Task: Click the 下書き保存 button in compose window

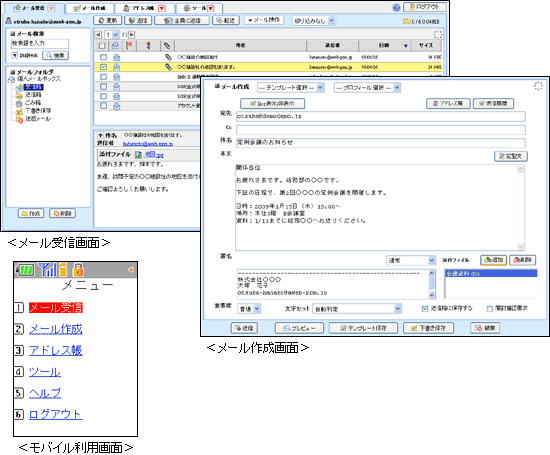Action: point(429,328)
